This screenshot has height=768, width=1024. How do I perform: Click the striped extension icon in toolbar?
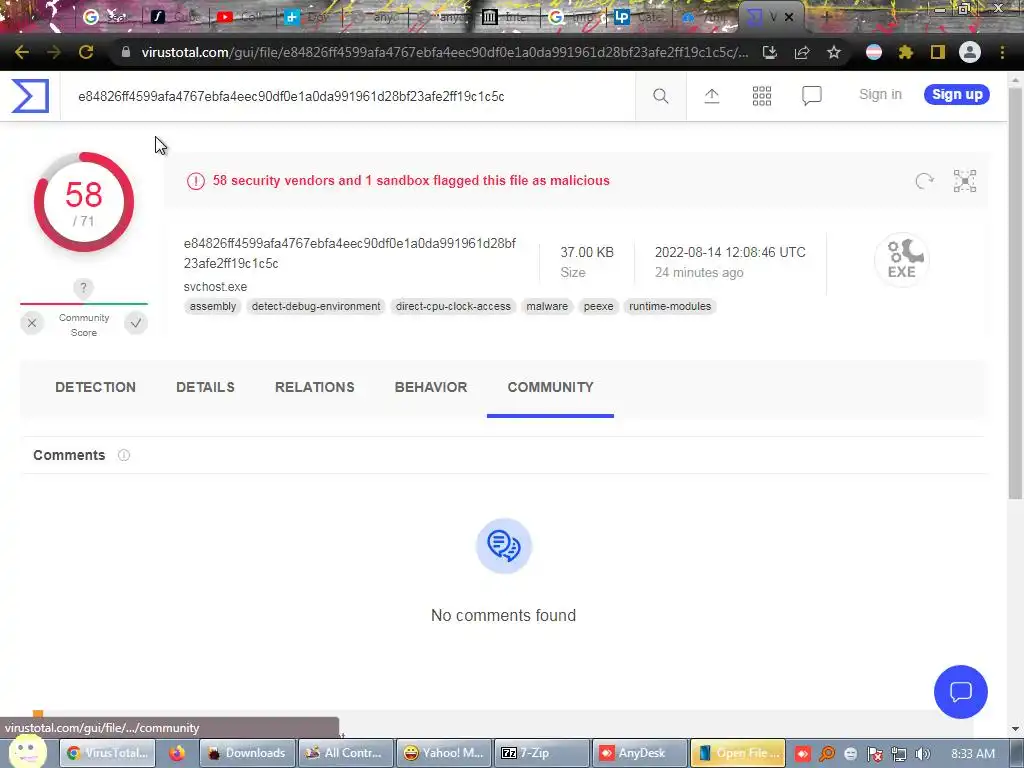pos(874,52)
